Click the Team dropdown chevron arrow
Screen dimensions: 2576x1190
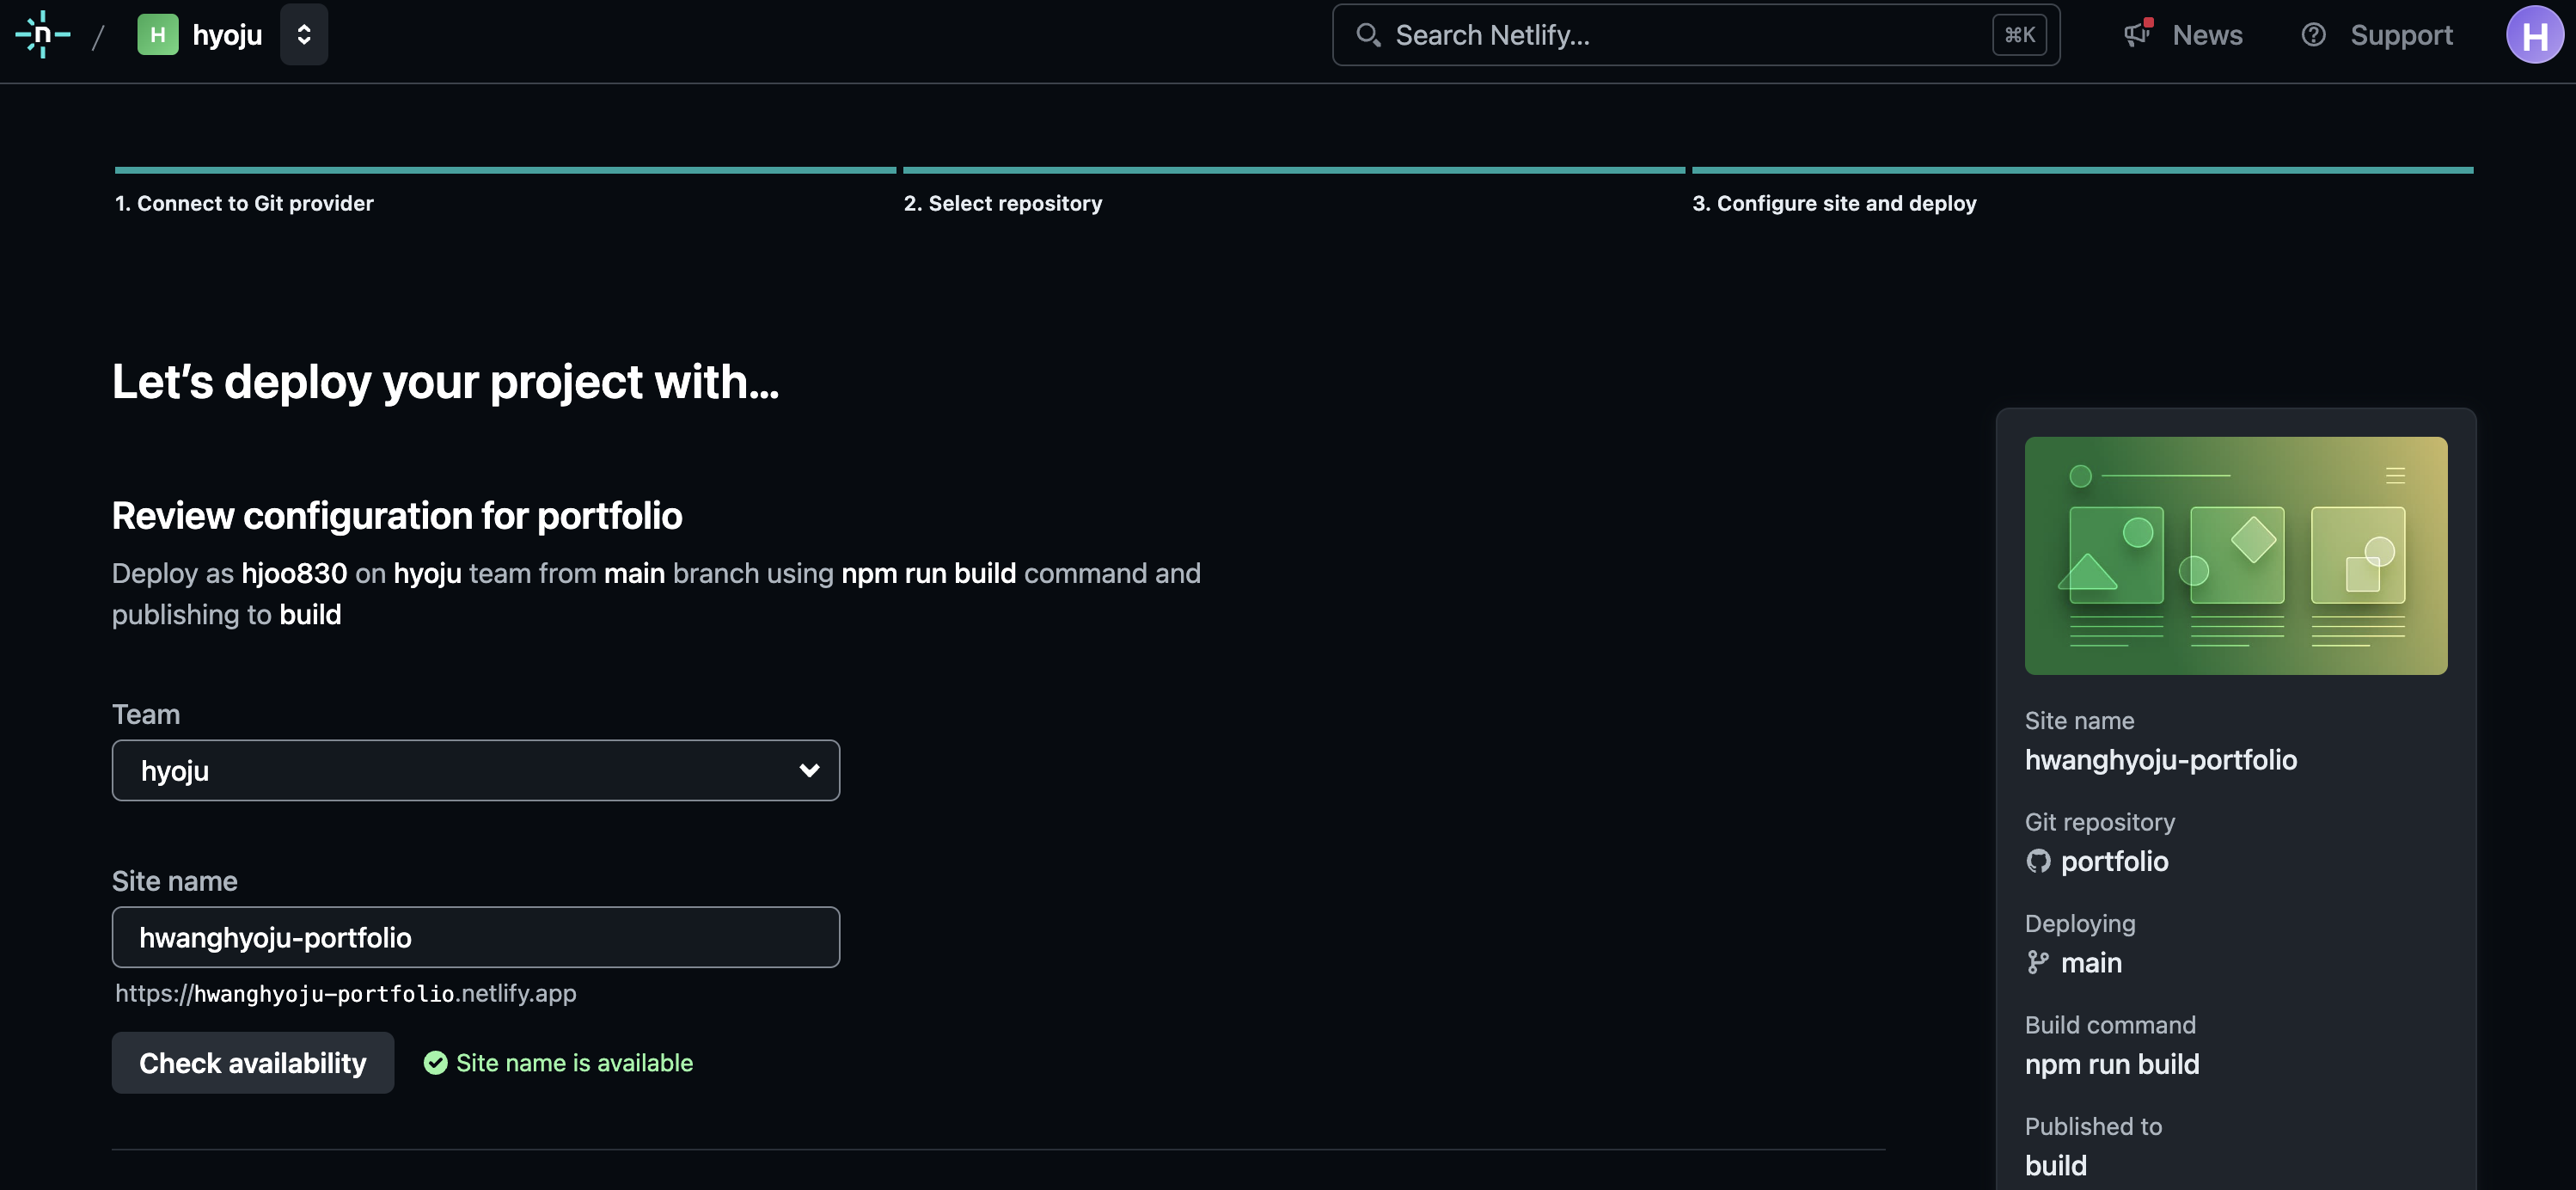click(809, 770)
